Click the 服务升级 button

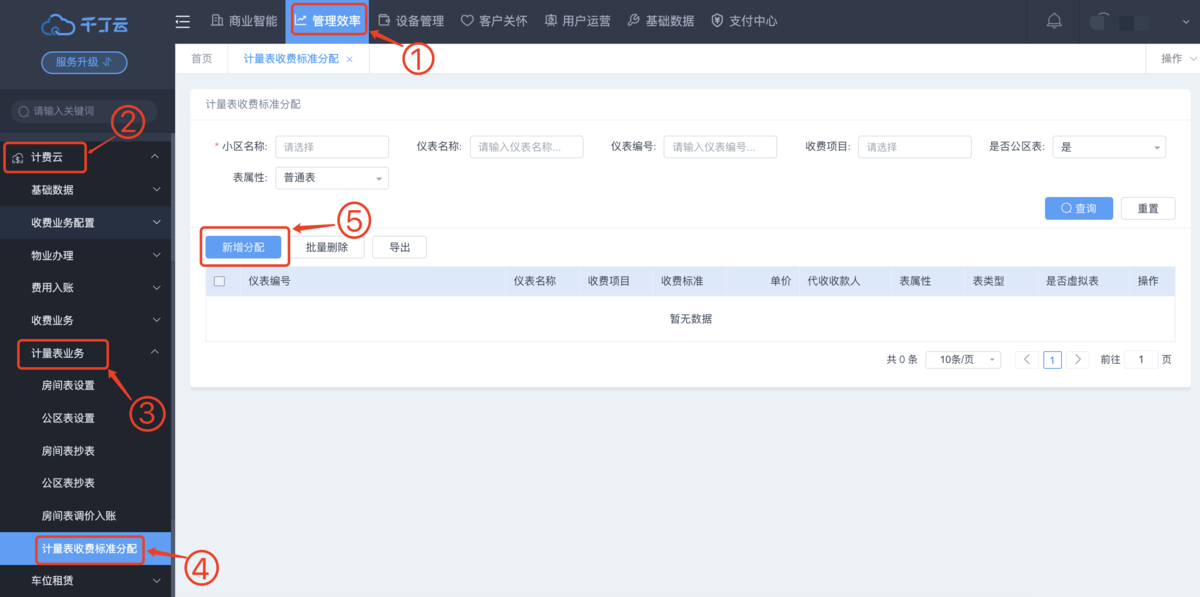point(84,62)
